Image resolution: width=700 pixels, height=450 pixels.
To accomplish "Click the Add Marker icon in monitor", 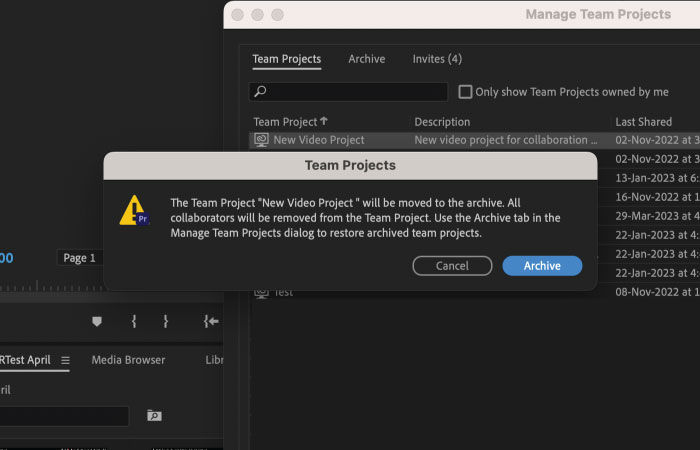I will tap(97, 321).
